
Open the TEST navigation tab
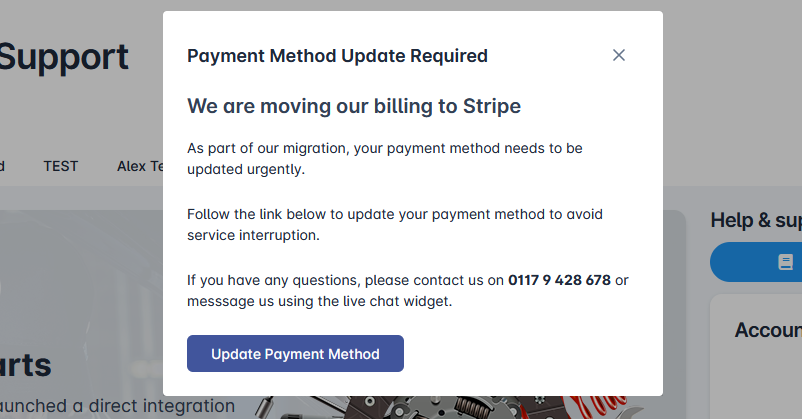point(61,166)
